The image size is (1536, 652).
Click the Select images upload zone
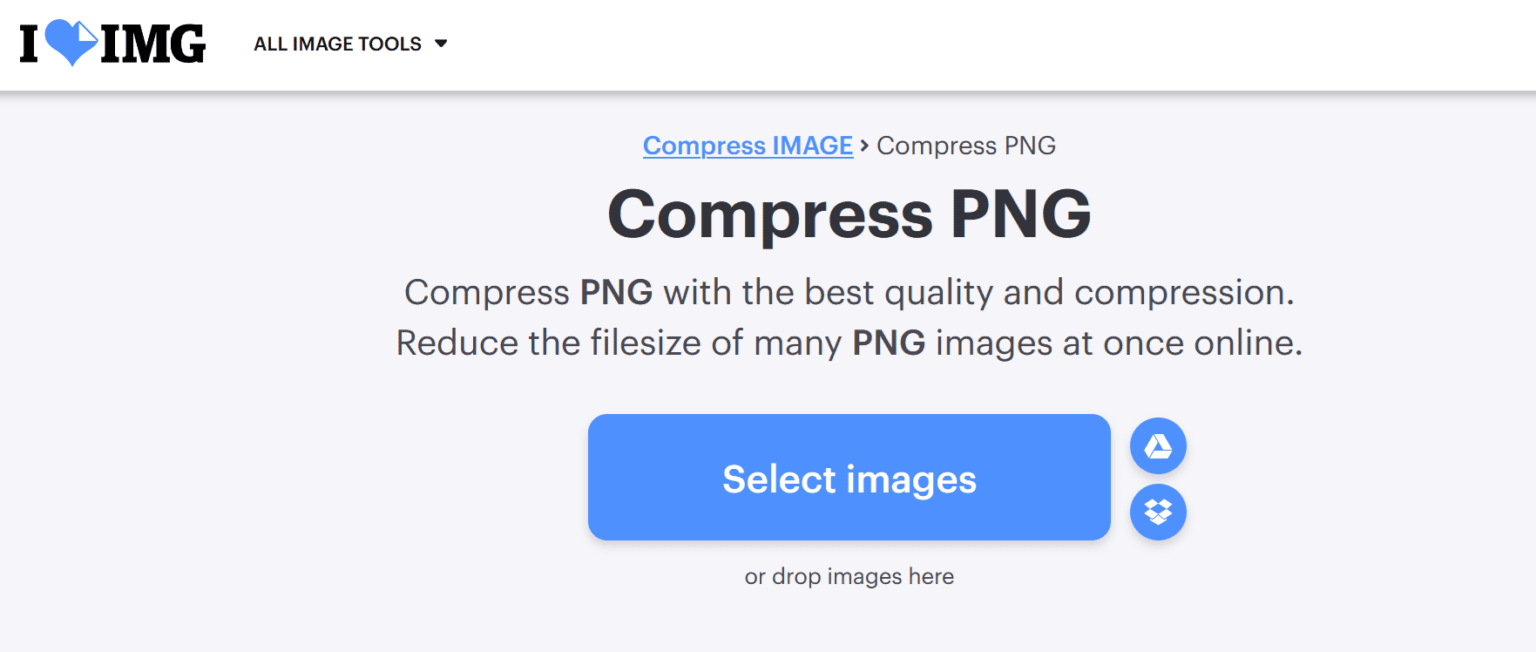click(x=849, y=477)
